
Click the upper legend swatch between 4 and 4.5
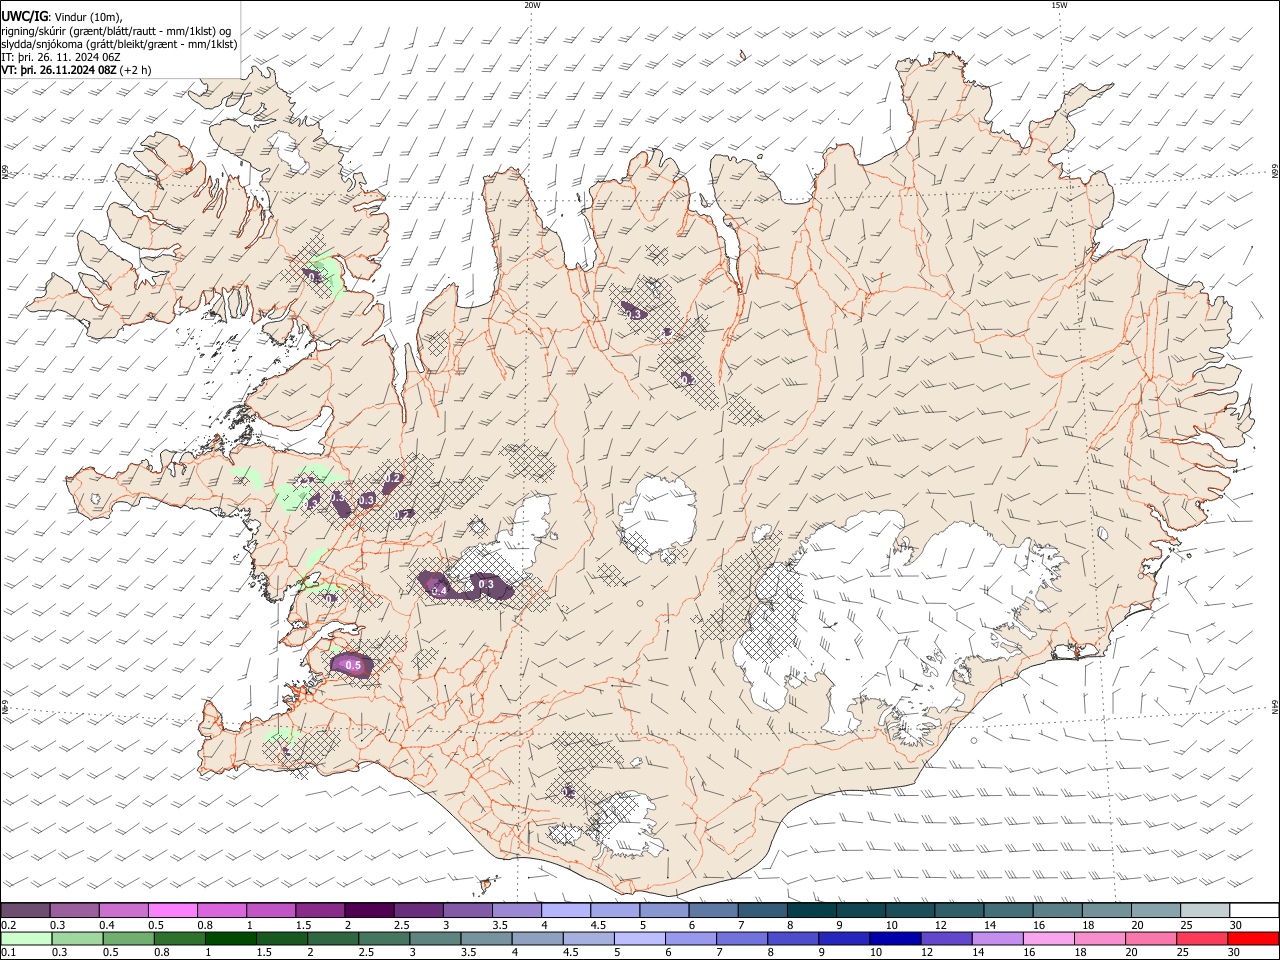point(566,910)
